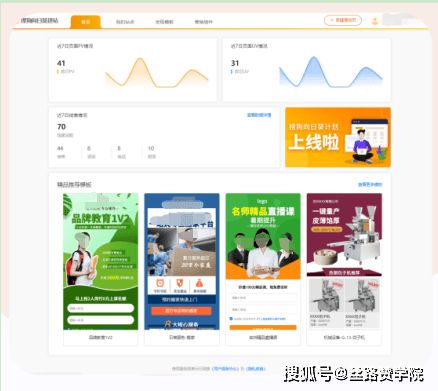Click the outlined orange create button in header
Viewport: 438px width, 391px height.
[x=343, y=20]
